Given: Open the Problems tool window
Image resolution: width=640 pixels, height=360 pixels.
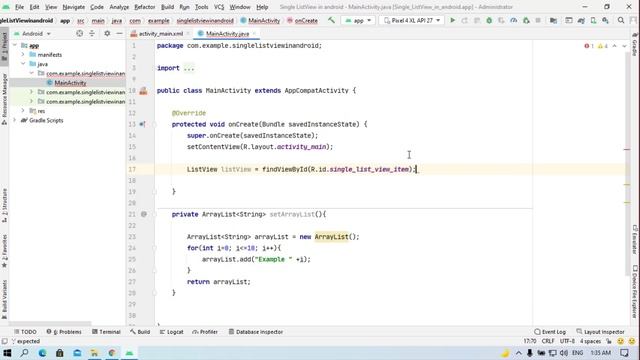Looking at the screenshot, I should (64, 332).
